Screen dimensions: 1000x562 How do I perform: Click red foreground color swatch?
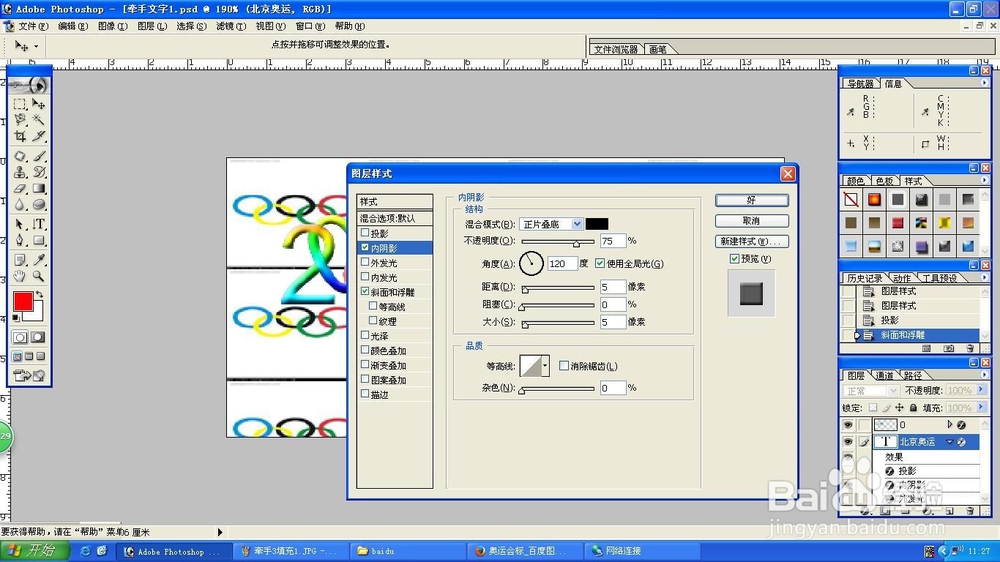pyautogui.click(x=23, y=302)
